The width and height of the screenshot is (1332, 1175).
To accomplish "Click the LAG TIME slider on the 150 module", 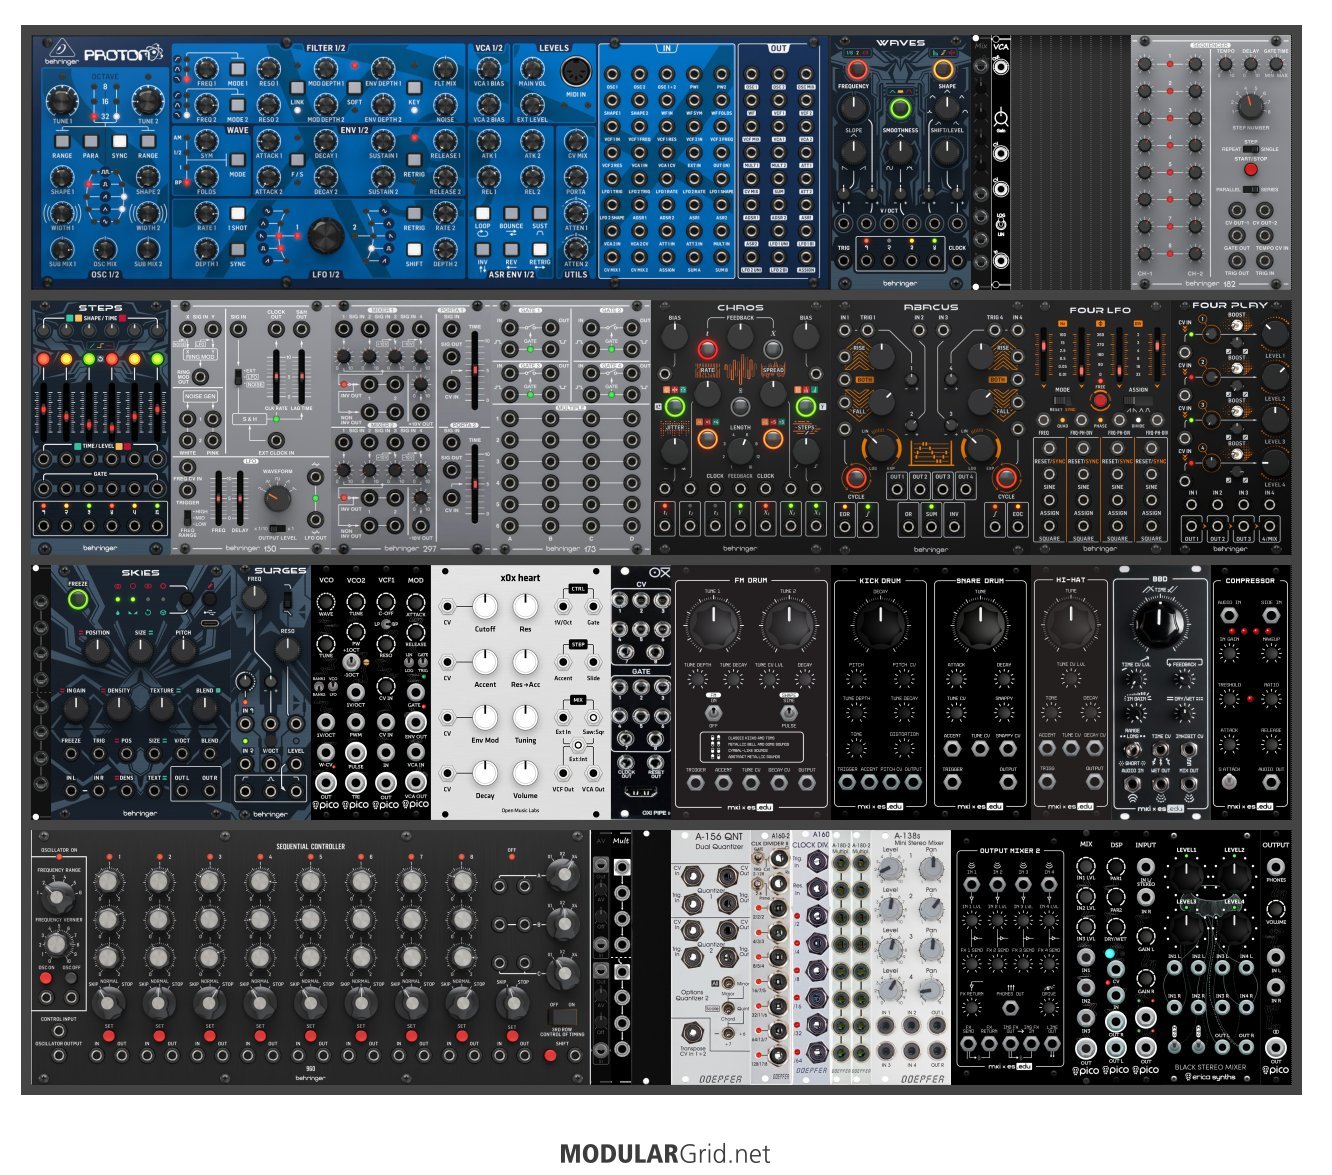I will (x=301, y=377).
